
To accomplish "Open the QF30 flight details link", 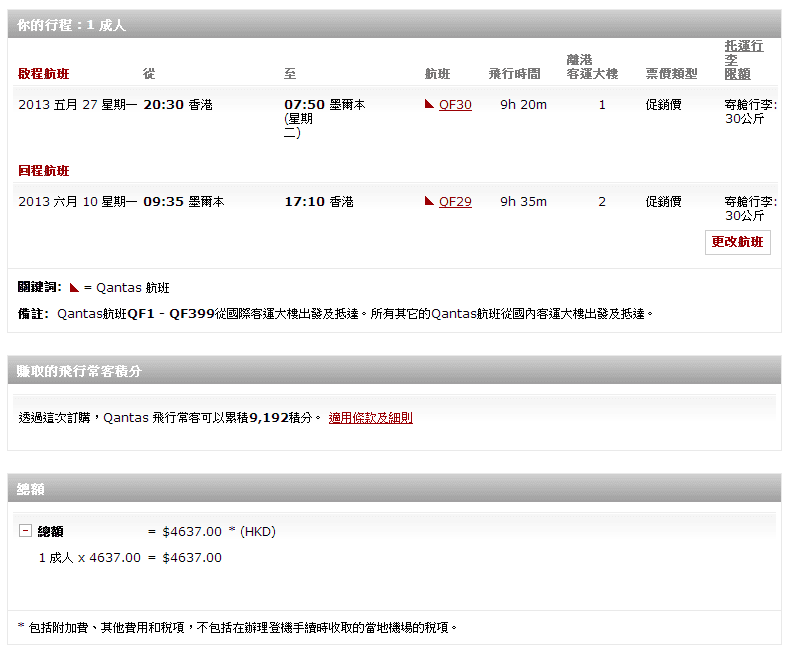I will coord(455,104).
